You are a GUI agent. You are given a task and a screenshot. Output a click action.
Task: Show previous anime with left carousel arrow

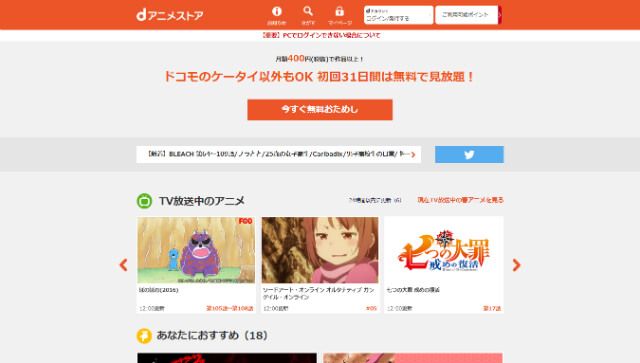click(123, 265)
